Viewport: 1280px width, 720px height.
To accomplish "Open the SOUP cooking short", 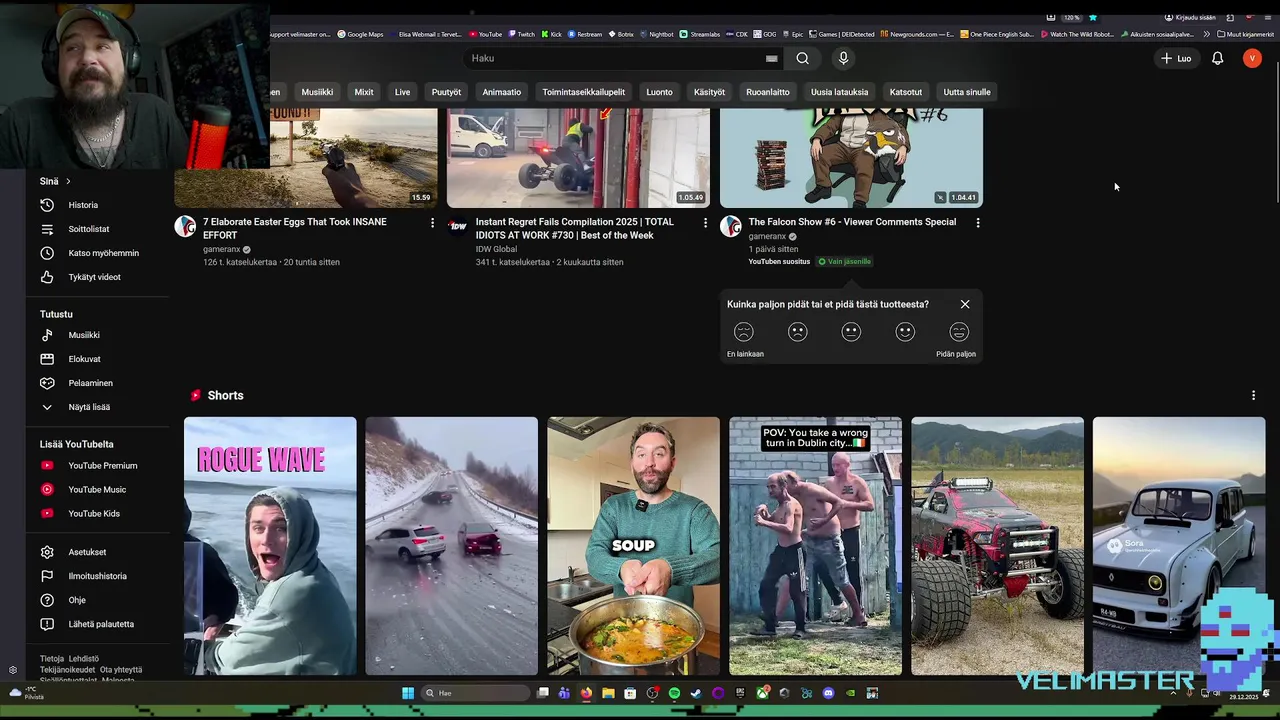I will tap(633, 546).
